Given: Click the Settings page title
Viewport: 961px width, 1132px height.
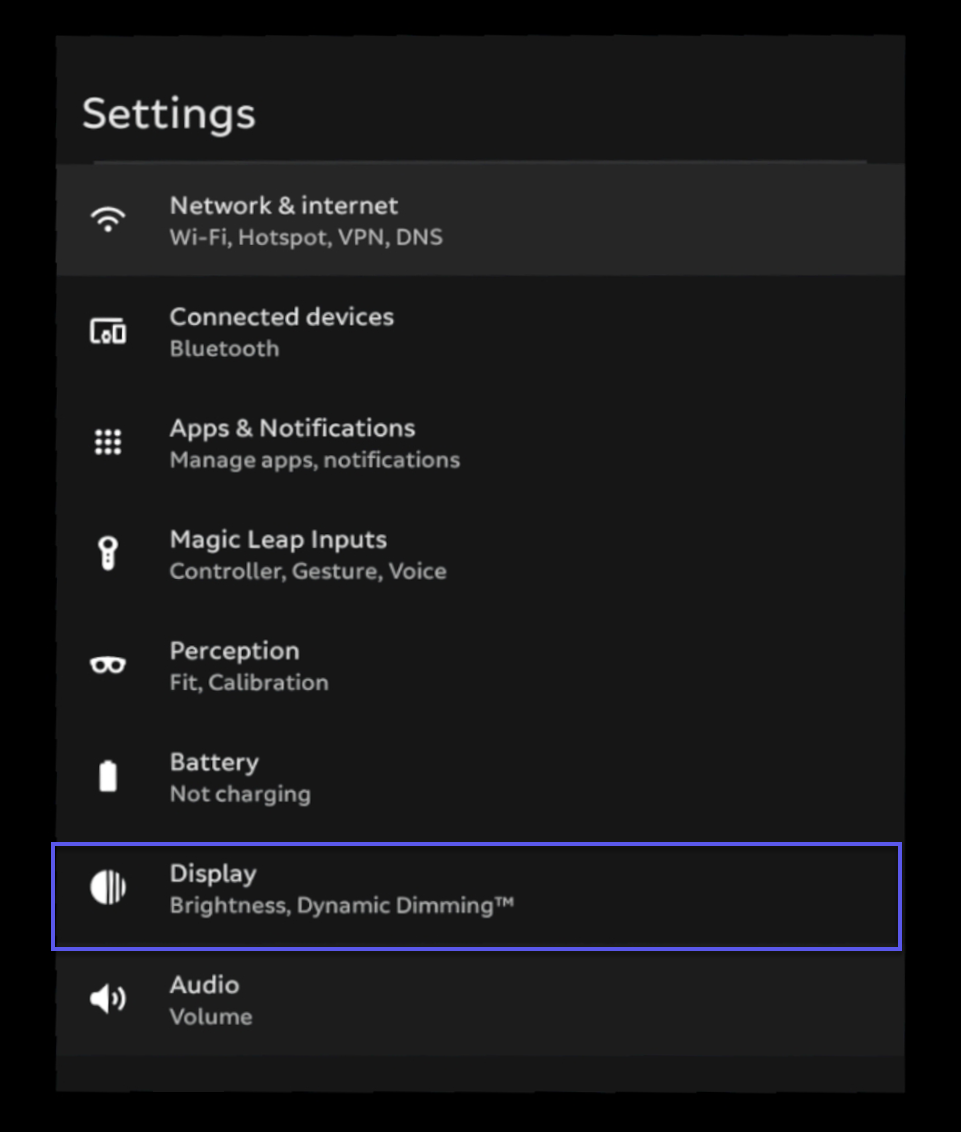Looking at the screenshot, I should (168, 114).
